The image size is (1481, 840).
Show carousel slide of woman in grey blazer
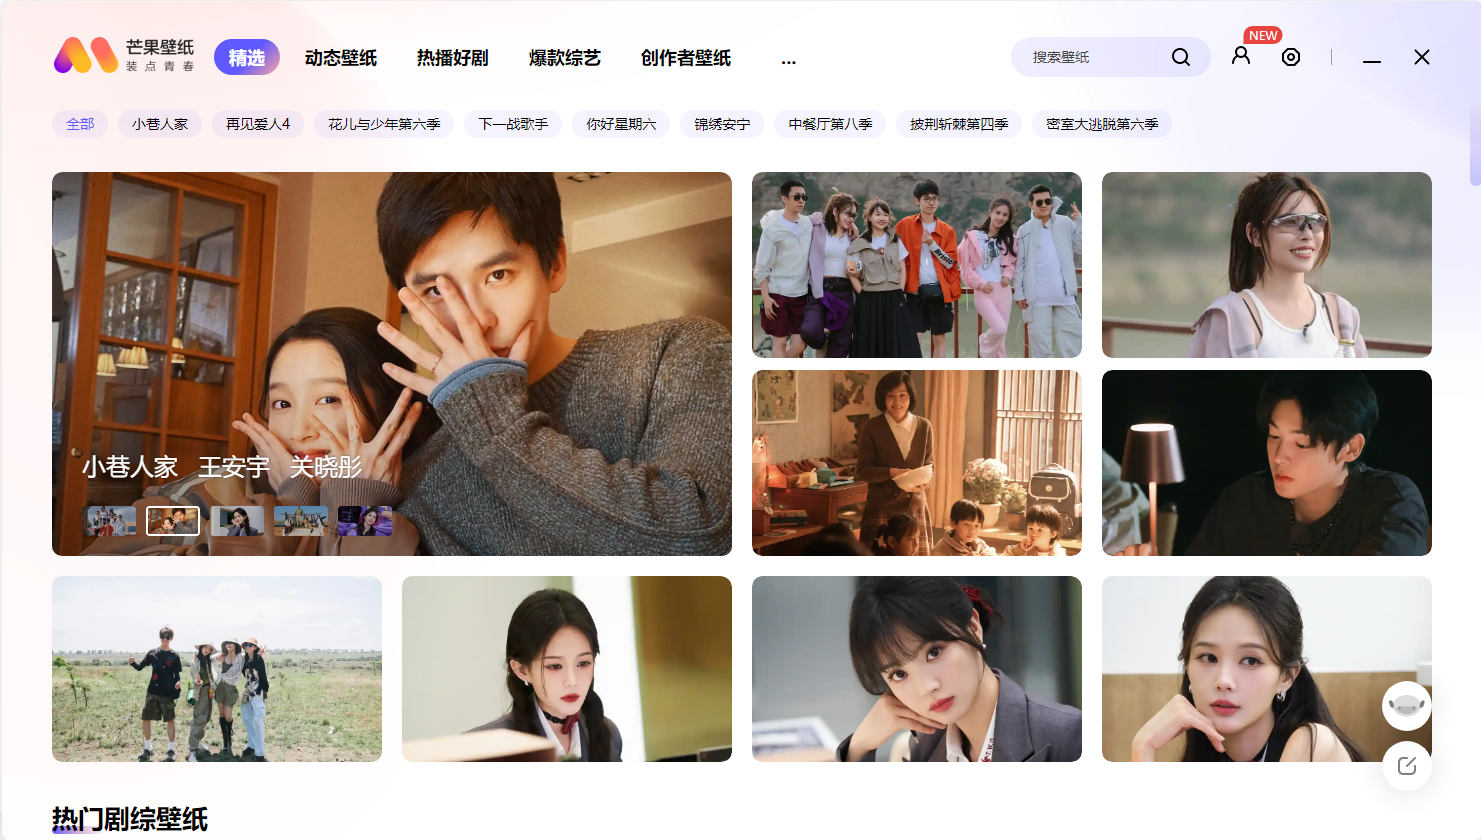tap(237, 521)
